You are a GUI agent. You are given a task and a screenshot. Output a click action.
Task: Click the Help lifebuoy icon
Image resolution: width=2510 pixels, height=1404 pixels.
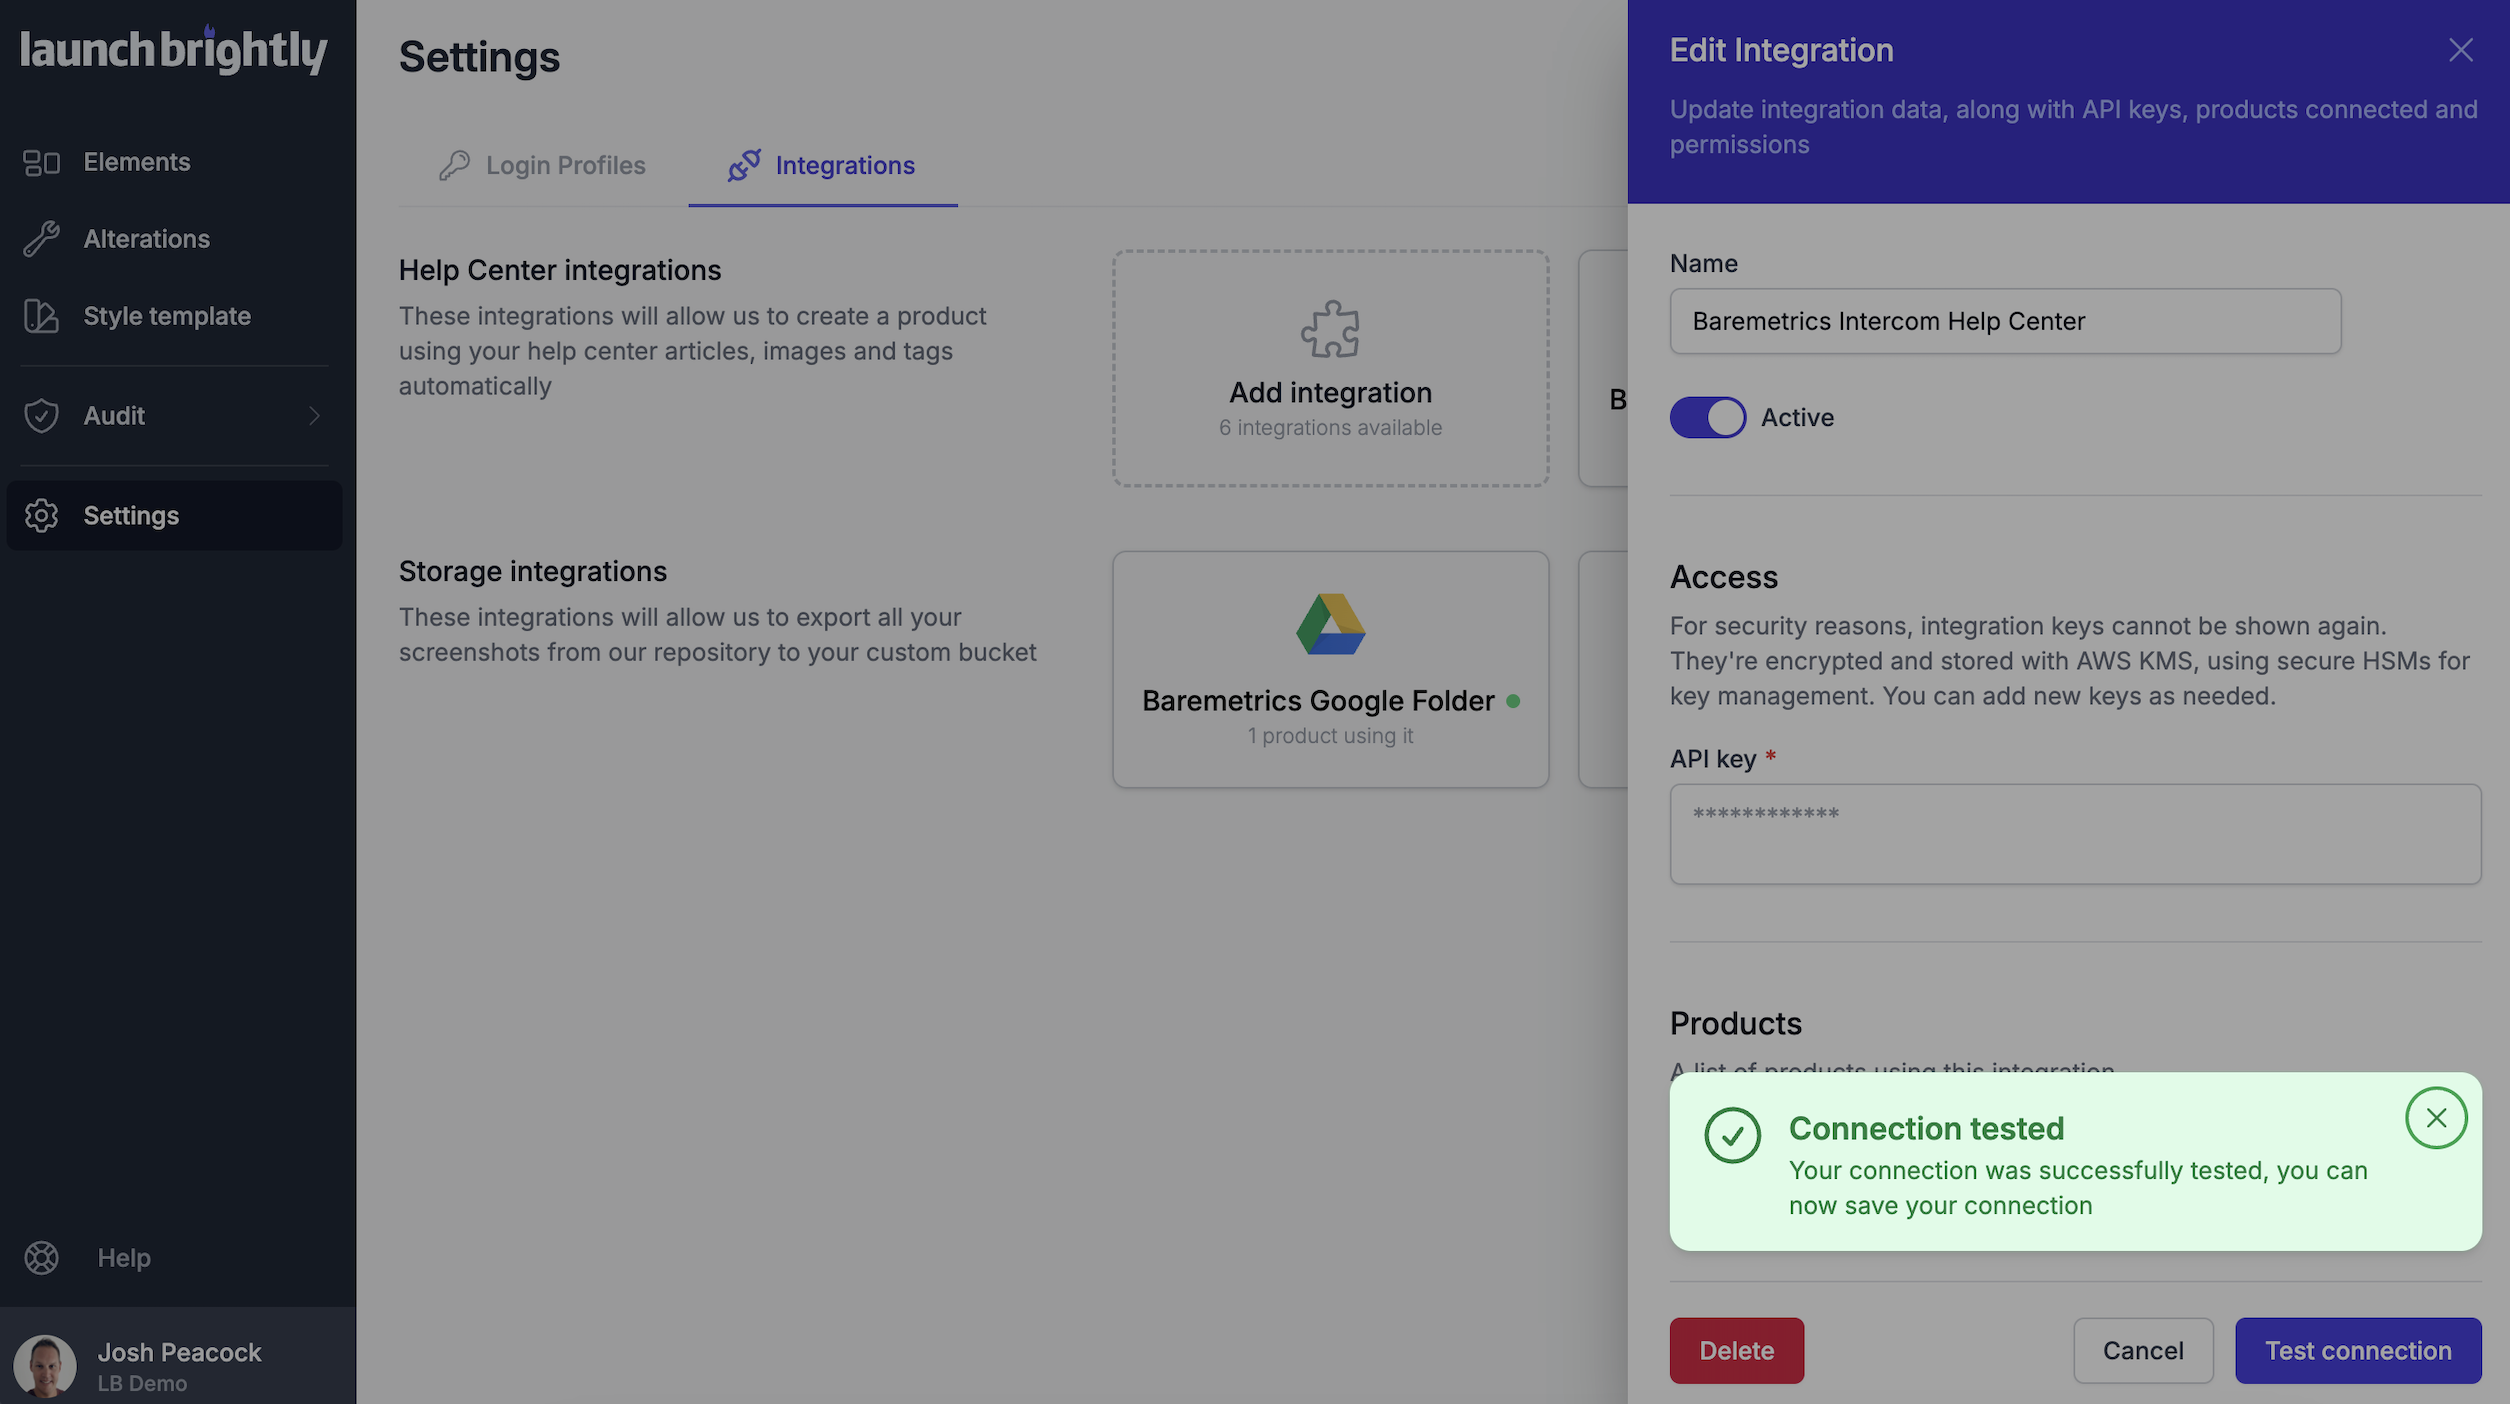coord(41,1258)
